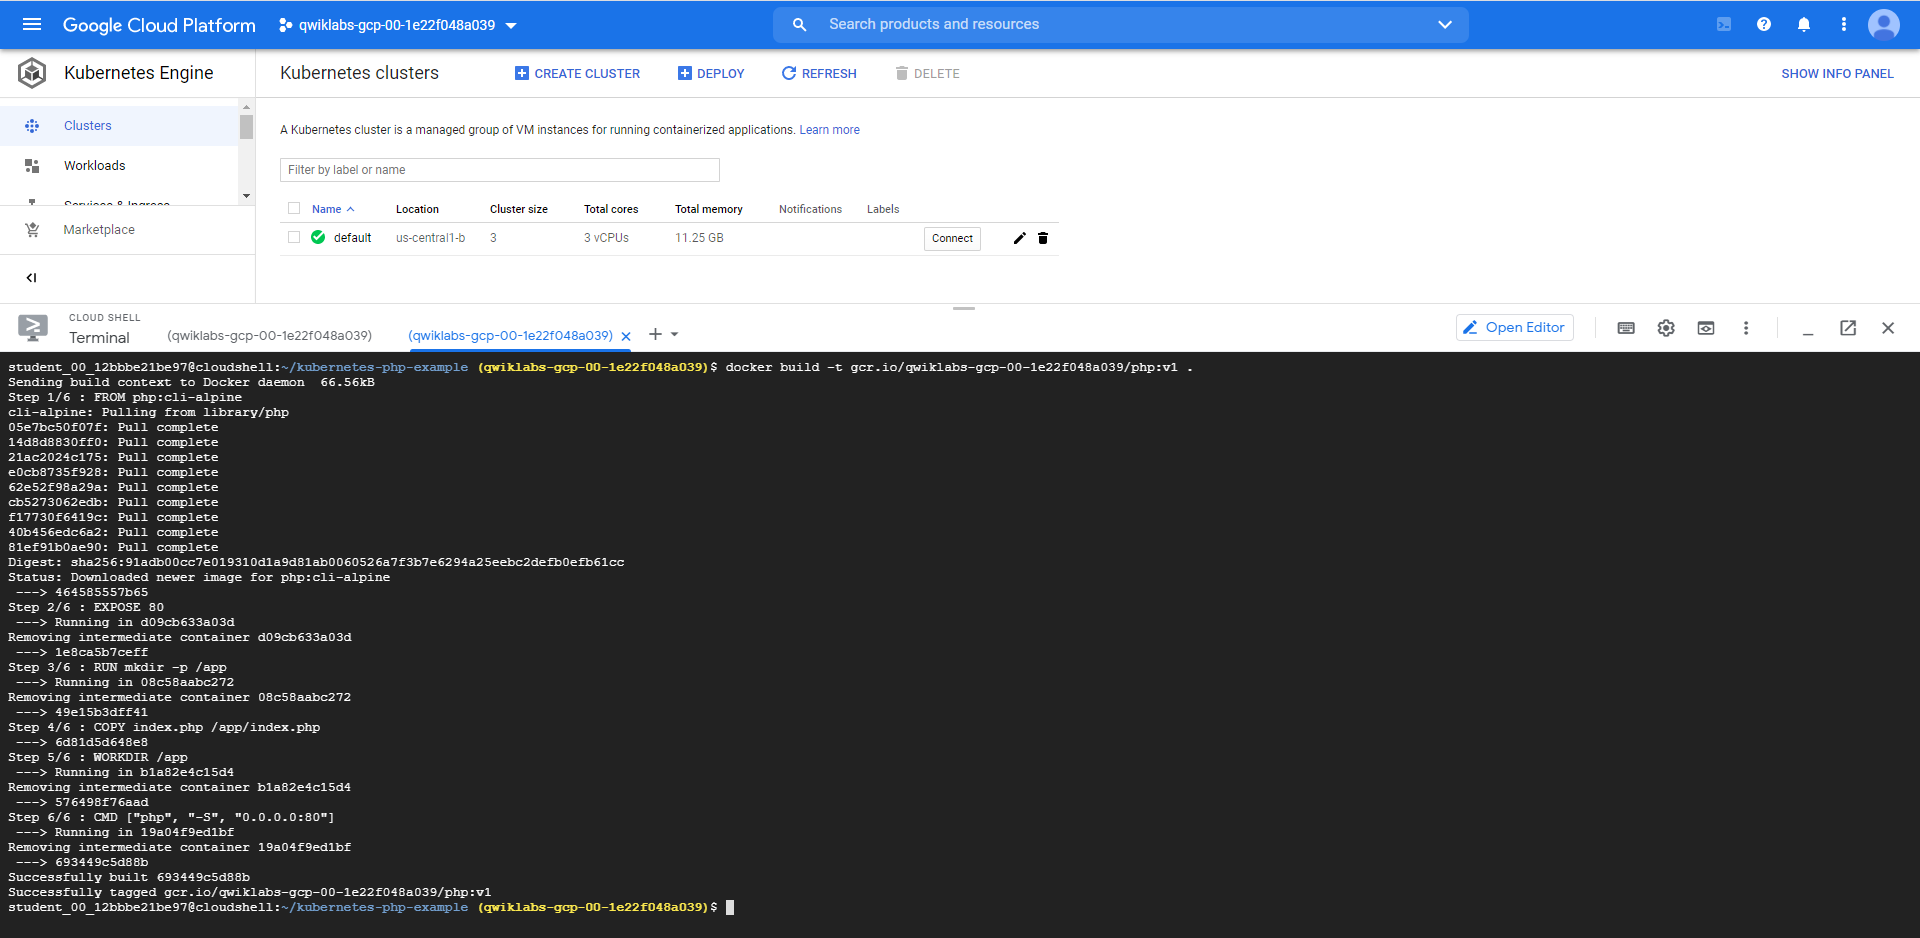This screenshot has height=938, width=1920.
Task: Collapse the left navigation panel
Action: [31, 278]
